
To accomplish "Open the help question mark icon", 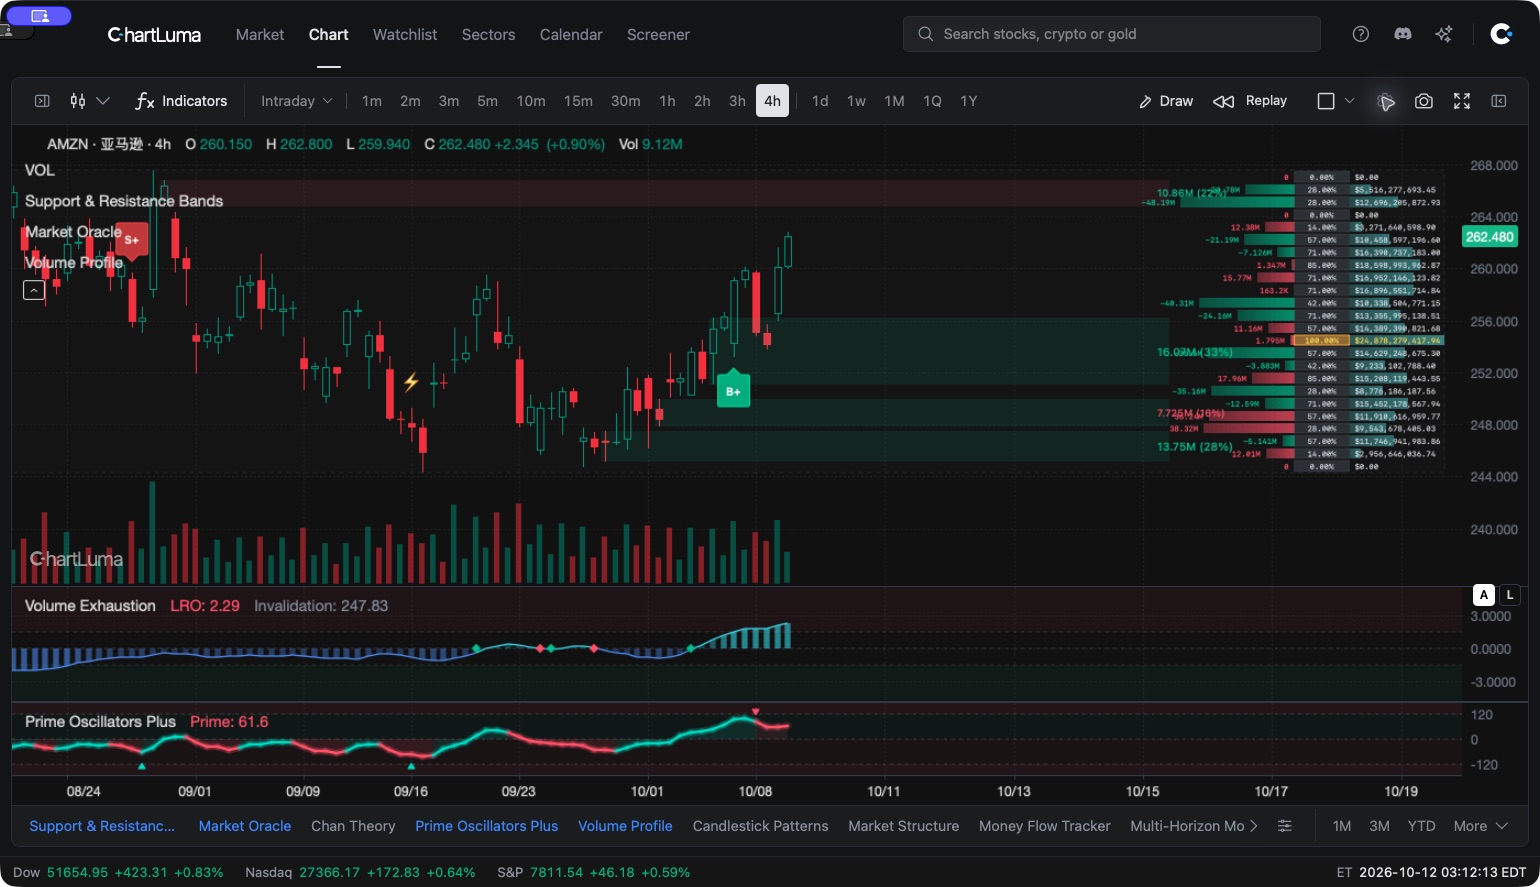I will click(x=1361, y=34).
